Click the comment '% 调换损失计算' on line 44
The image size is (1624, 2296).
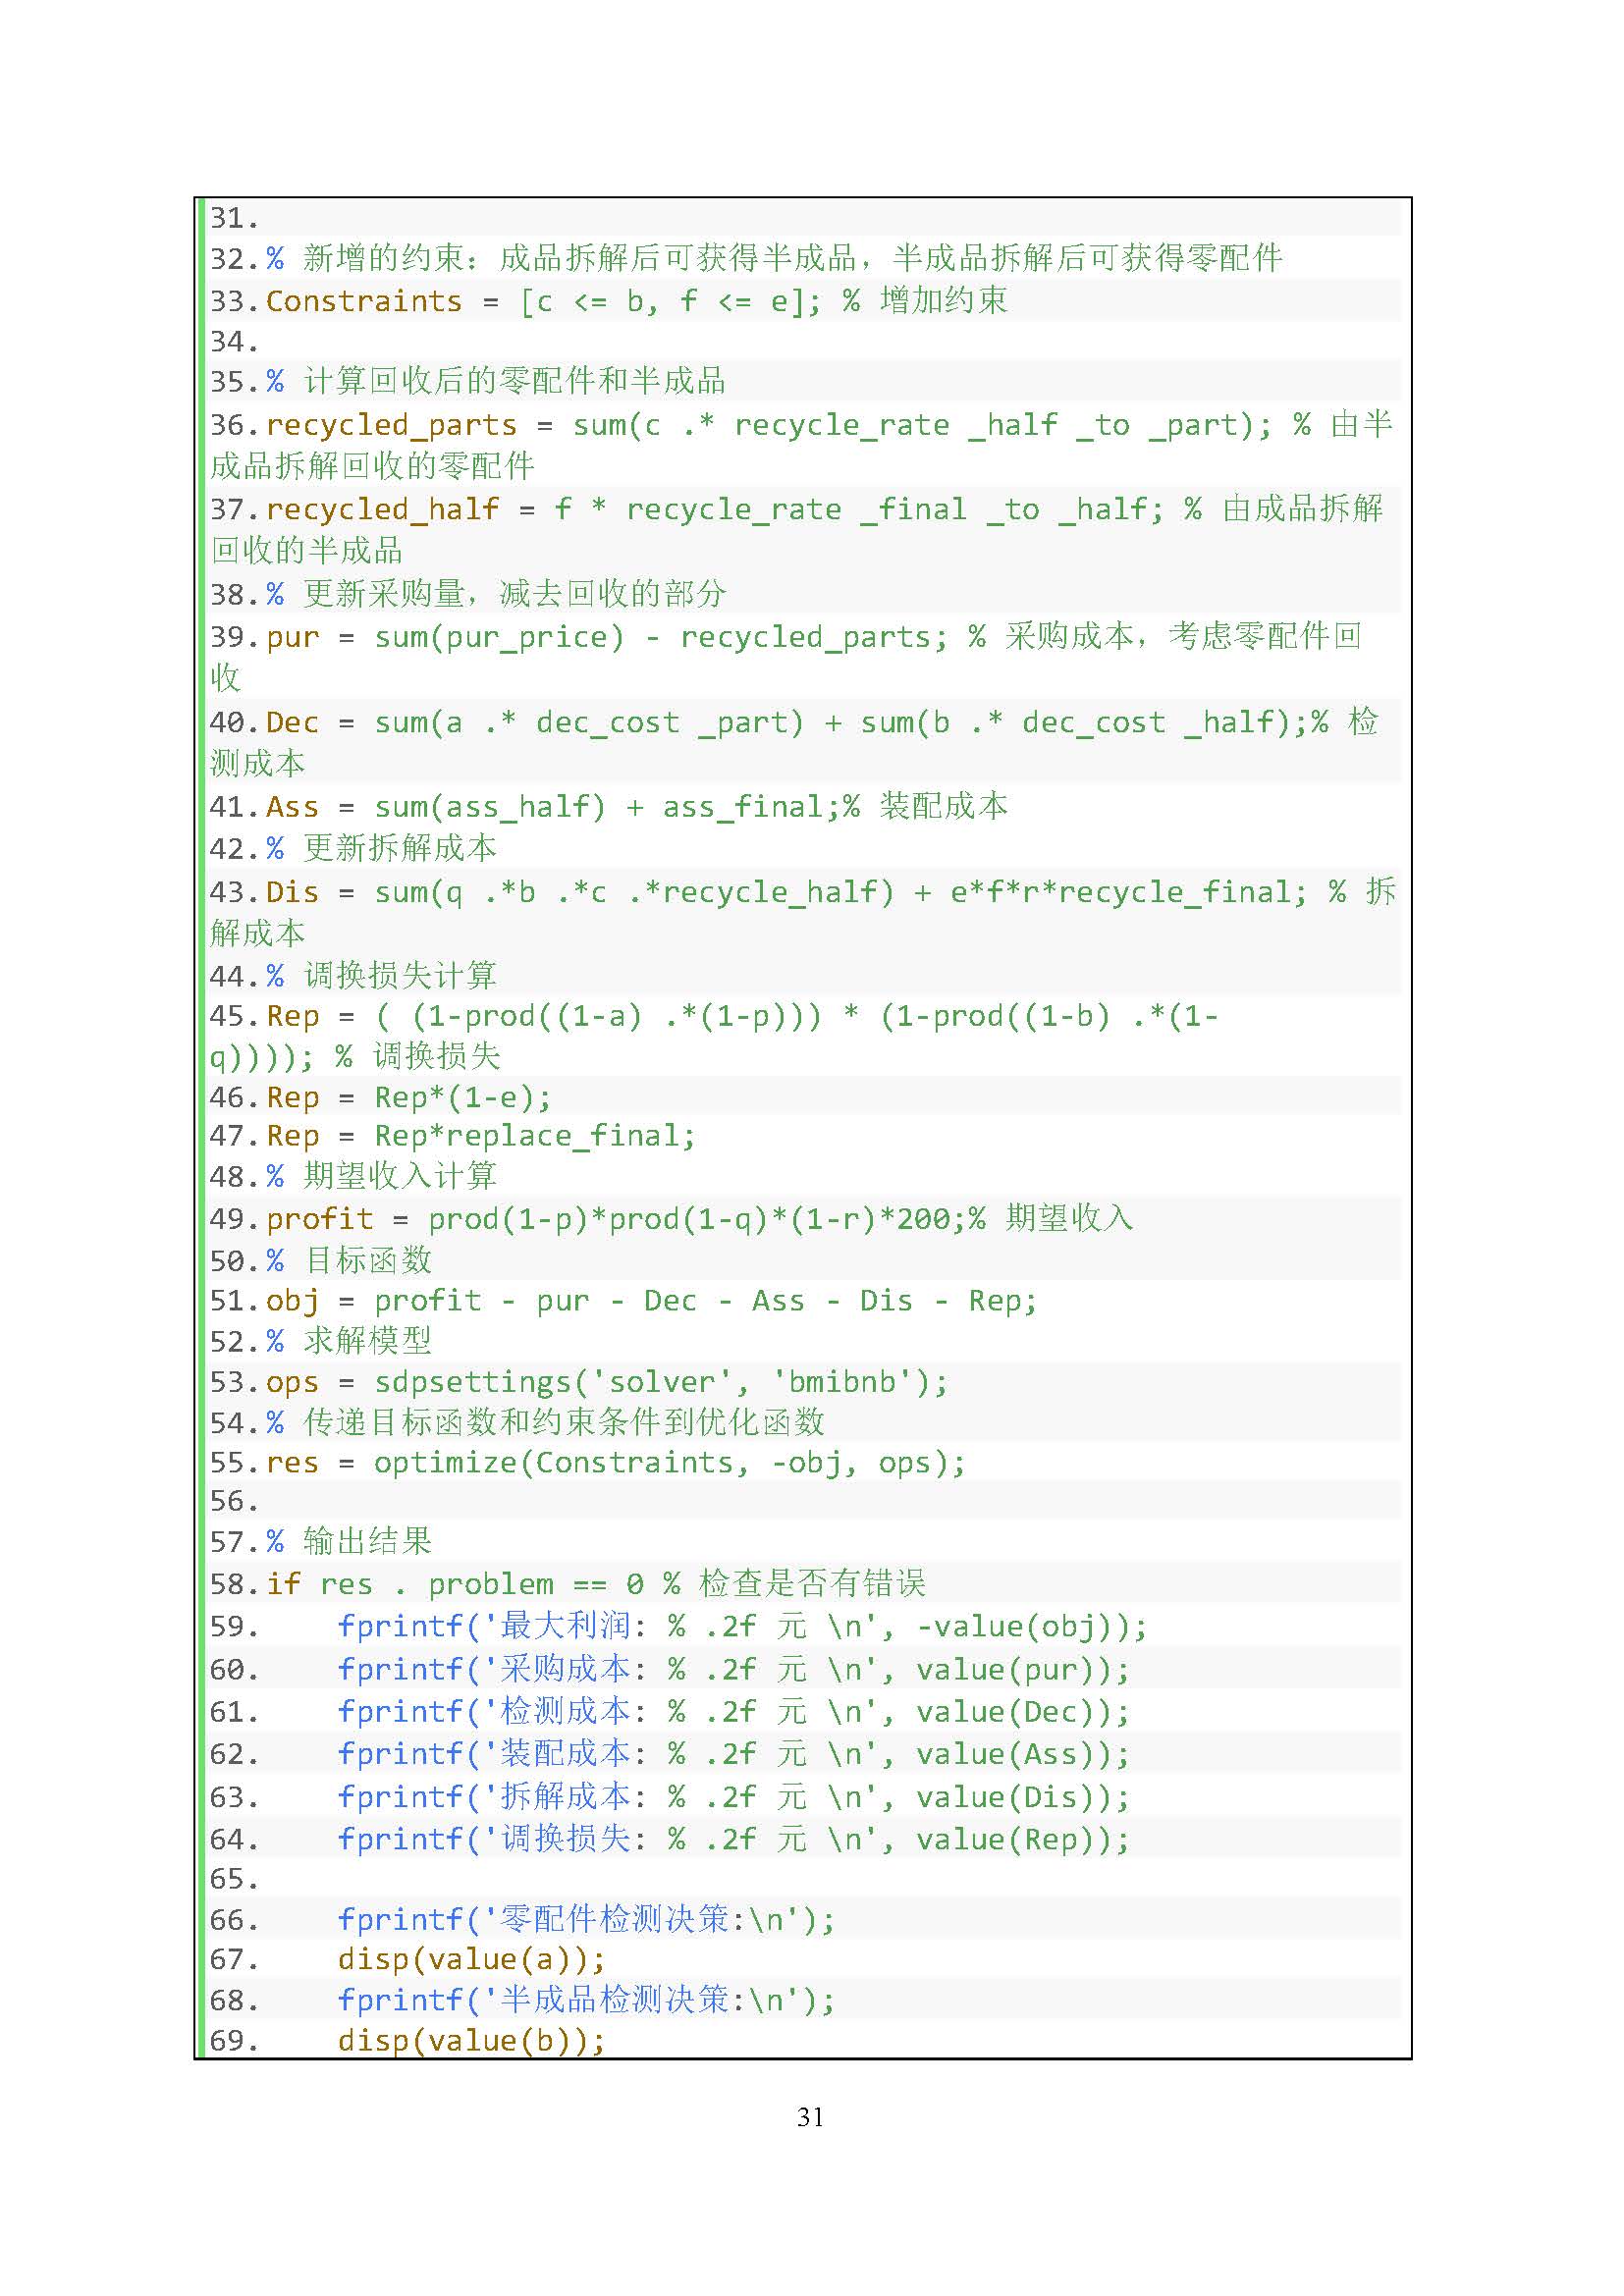pos(381,975)
